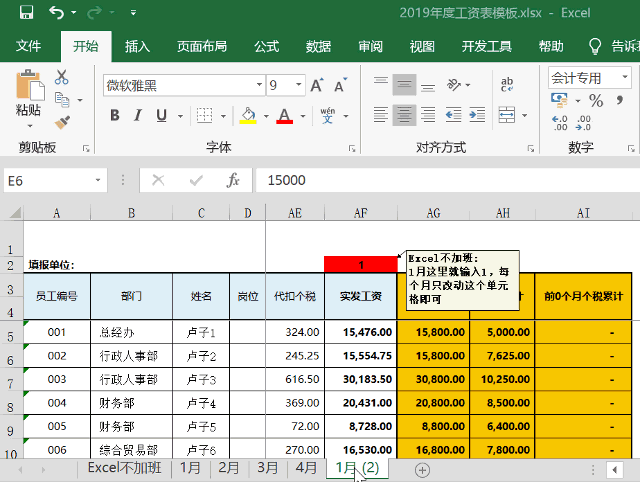Select the red cell containing 1
The width and height of the screenshot is (640, 482).
[361, 264]
